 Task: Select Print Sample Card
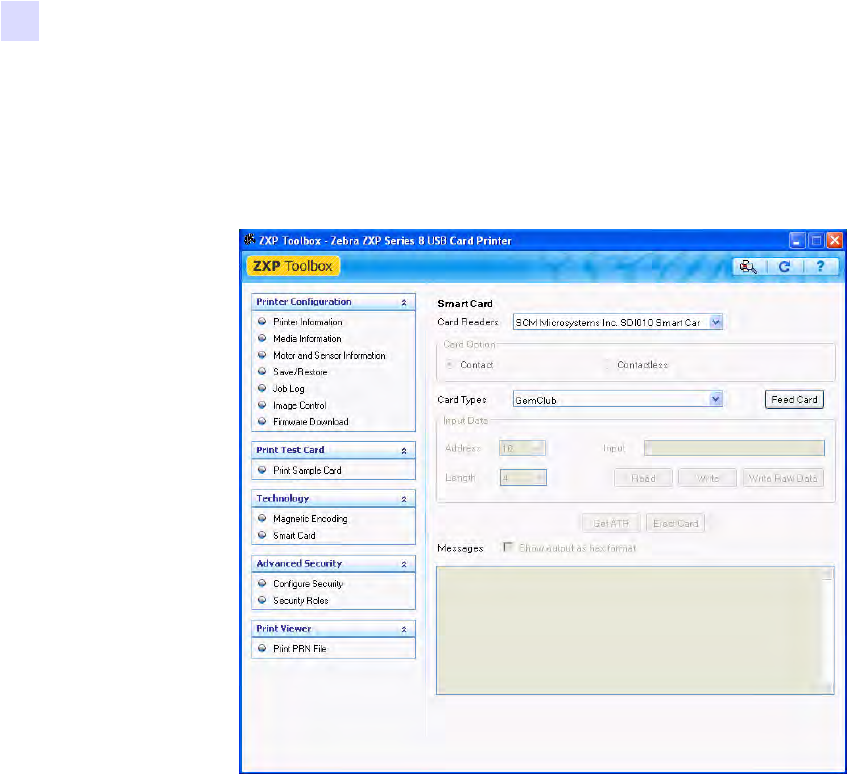307,470
